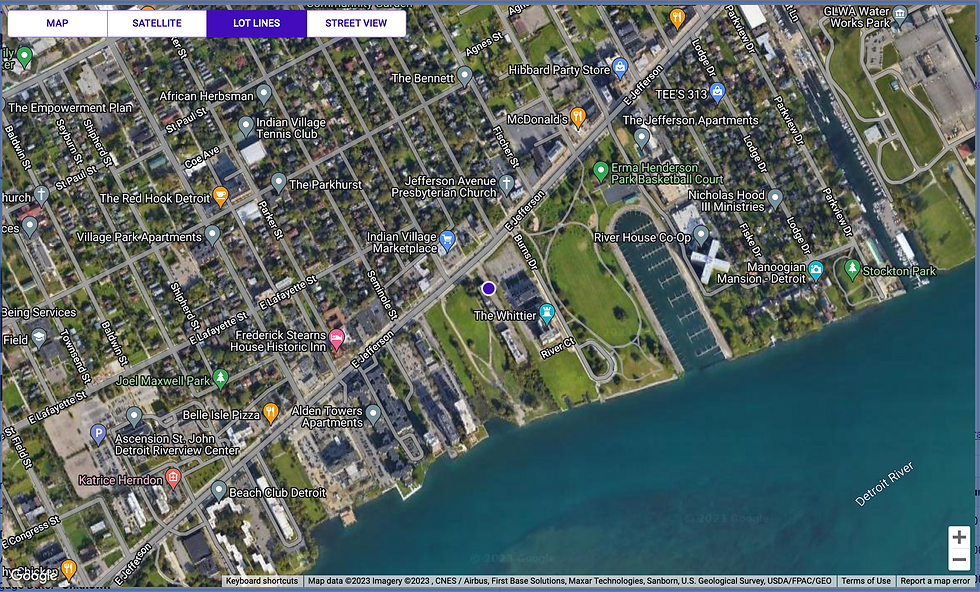This screenshot has height=592, width=980.
Task: Select the McDonald's restaurant pin
Action: click(578, 117)
